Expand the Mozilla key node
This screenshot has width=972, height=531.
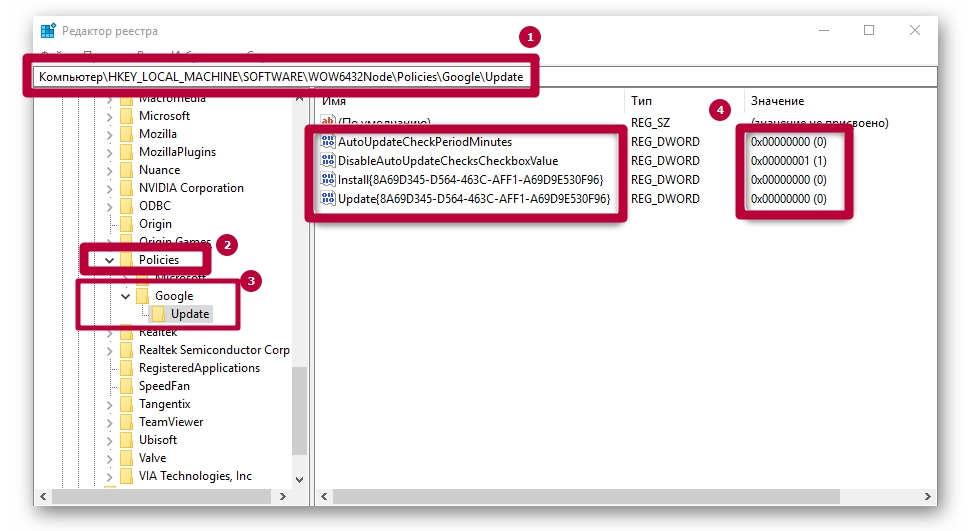(x=110, y=134)
